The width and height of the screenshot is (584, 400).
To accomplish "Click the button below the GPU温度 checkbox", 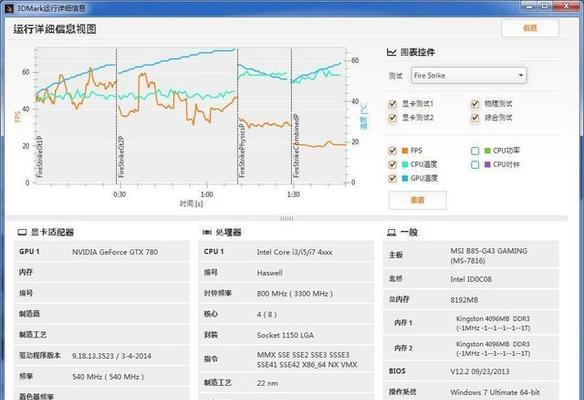I will tap(417, 200).
